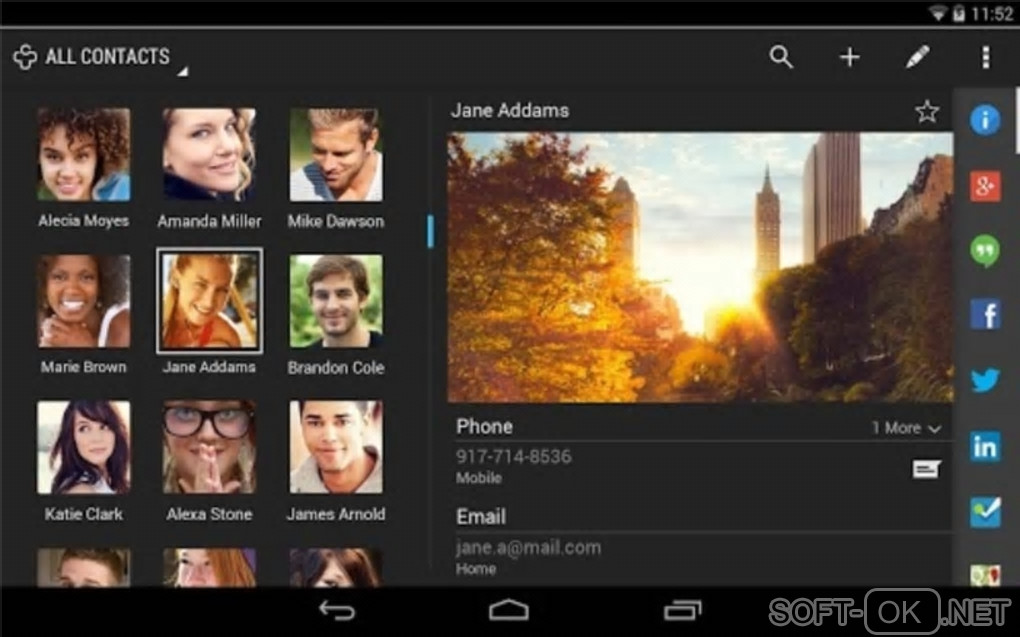
Task: Select Amanda Miller contact photo
Action: tap(209, 154)
